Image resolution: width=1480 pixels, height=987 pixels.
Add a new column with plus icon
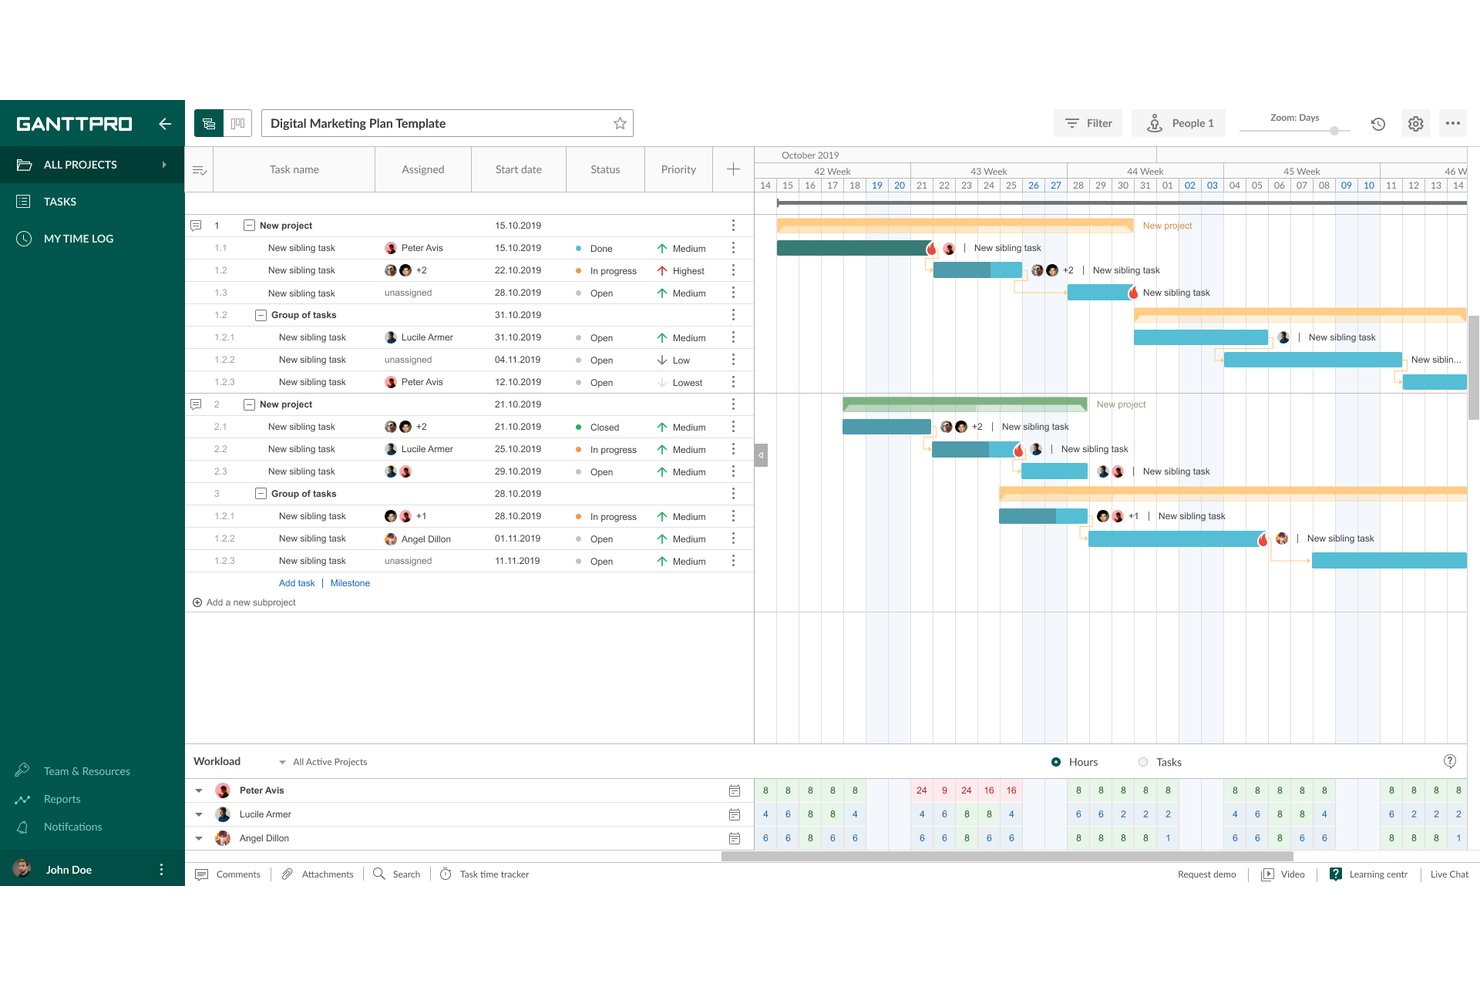click(x=733, y=169)
